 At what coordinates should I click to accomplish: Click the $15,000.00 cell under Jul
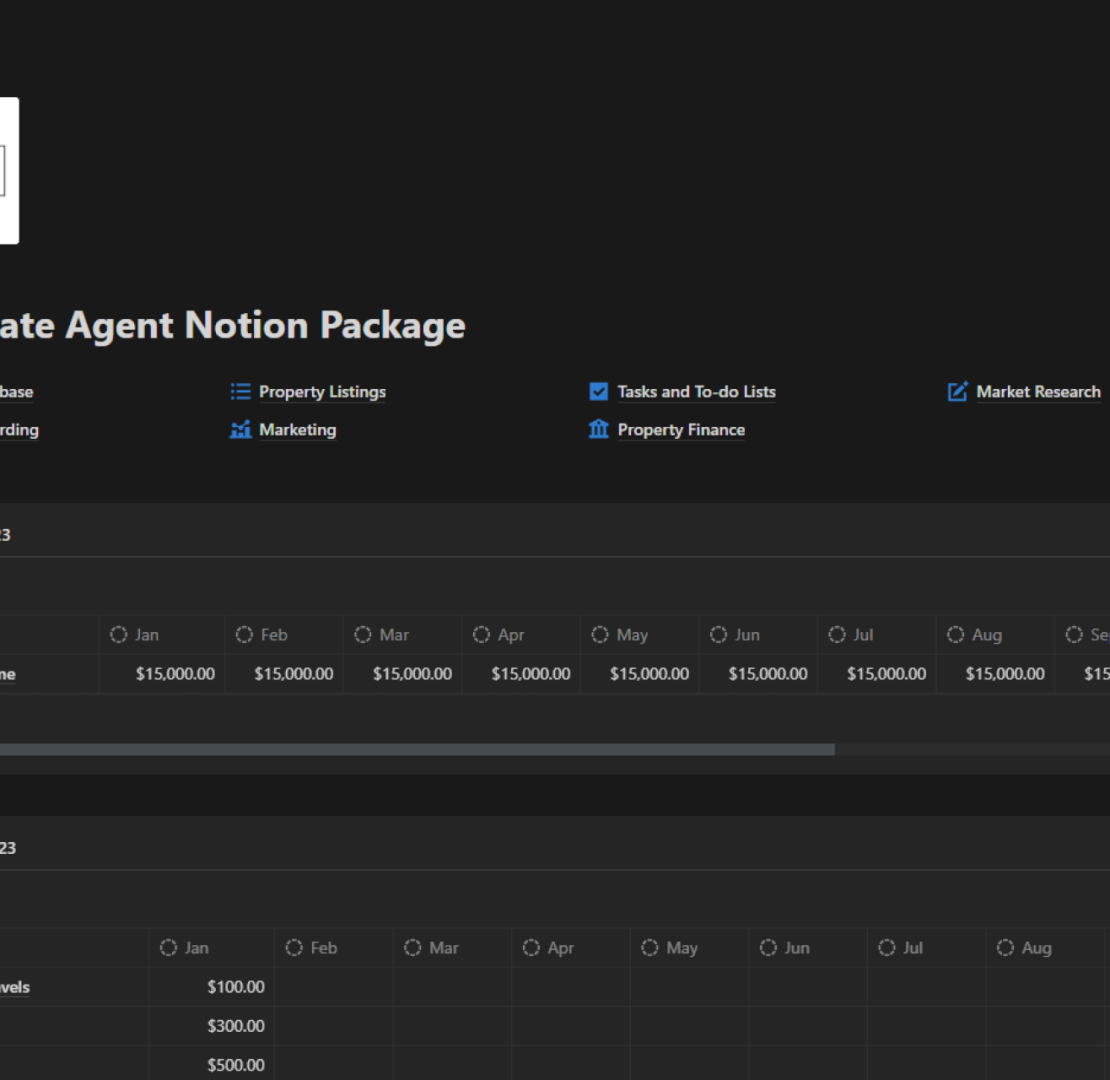[x=876, y=674]
